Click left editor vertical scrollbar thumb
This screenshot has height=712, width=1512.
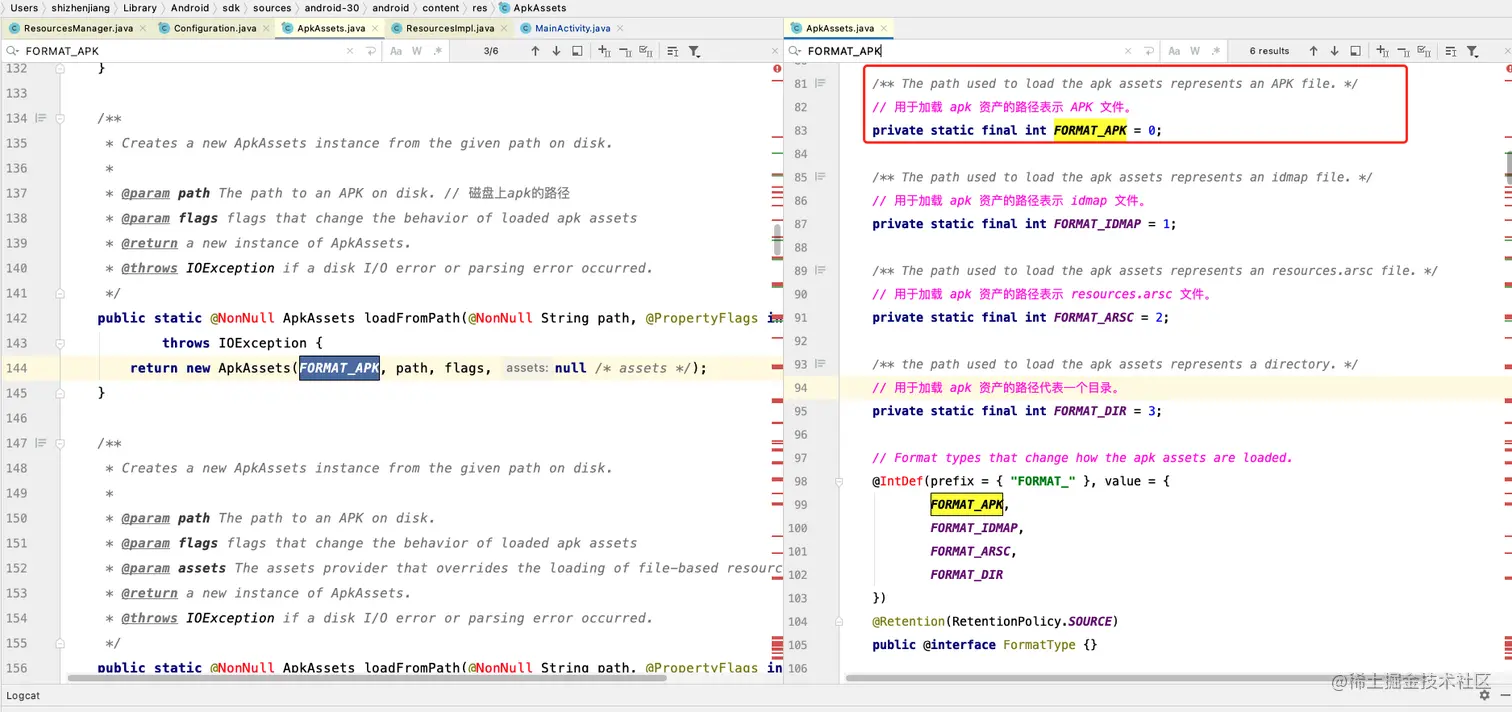click(x=776, y=241)
